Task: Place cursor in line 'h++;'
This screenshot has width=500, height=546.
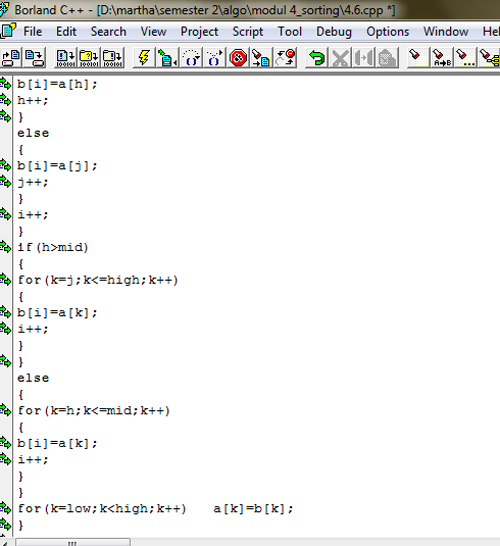Action: pos(33,101)
